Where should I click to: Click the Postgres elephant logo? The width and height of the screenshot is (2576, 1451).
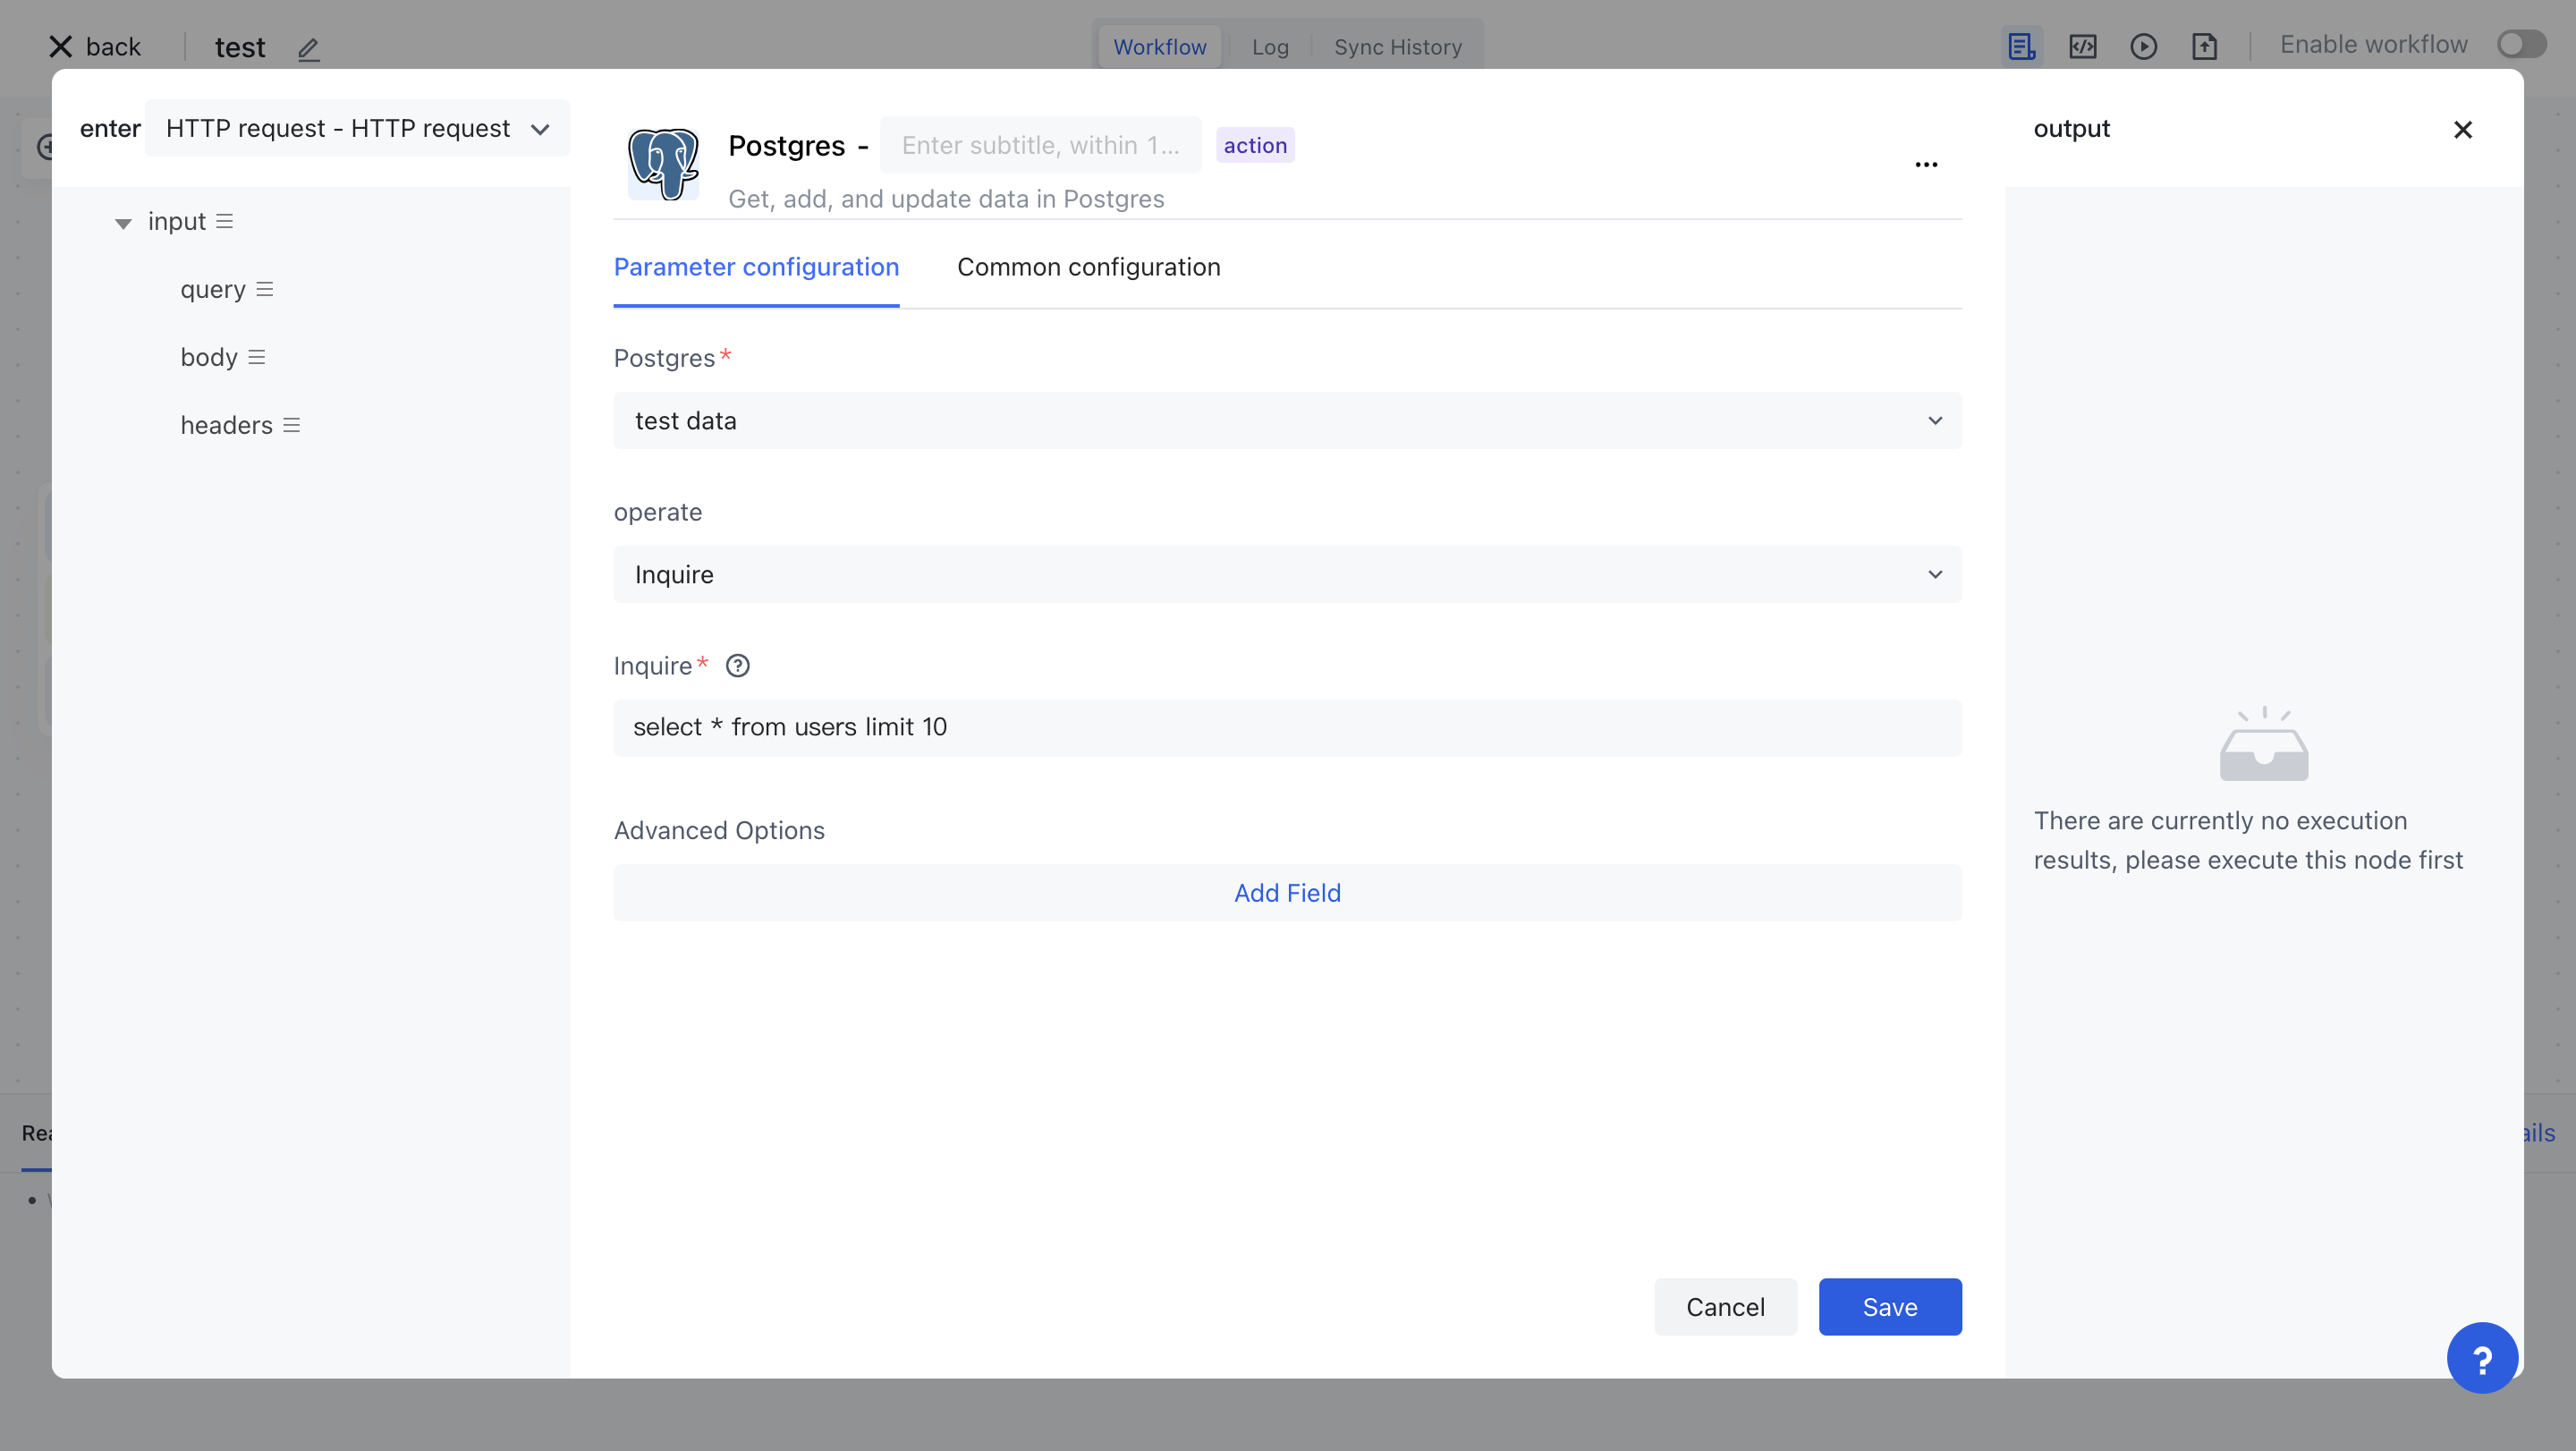point(663,164)
